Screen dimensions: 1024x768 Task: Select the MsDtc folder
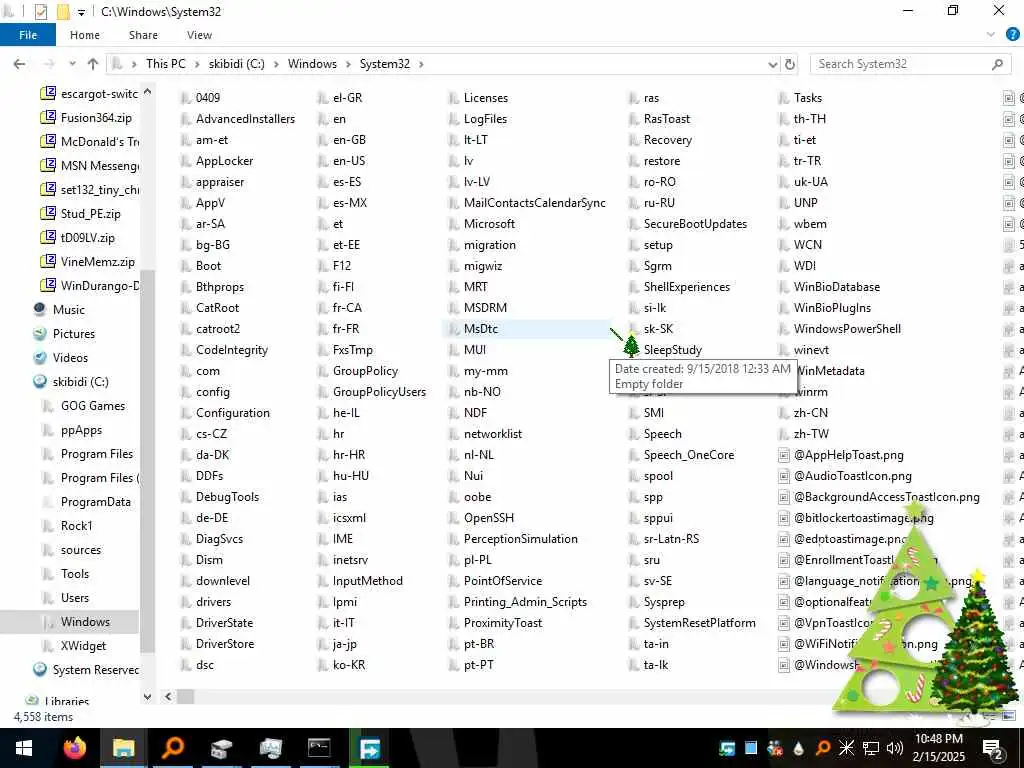point(480,329)
